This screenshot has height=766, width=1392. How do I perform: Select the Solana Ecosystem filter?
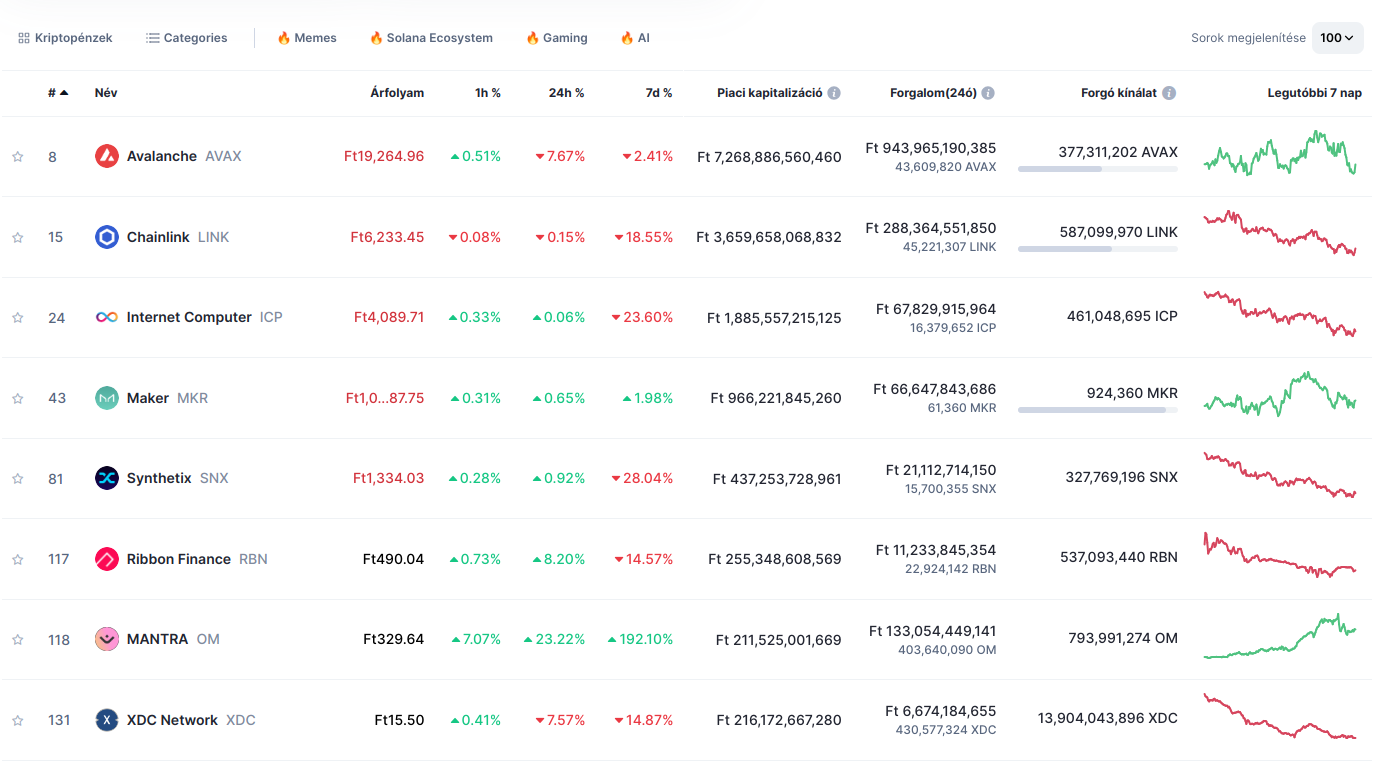[x=431, y=38]
